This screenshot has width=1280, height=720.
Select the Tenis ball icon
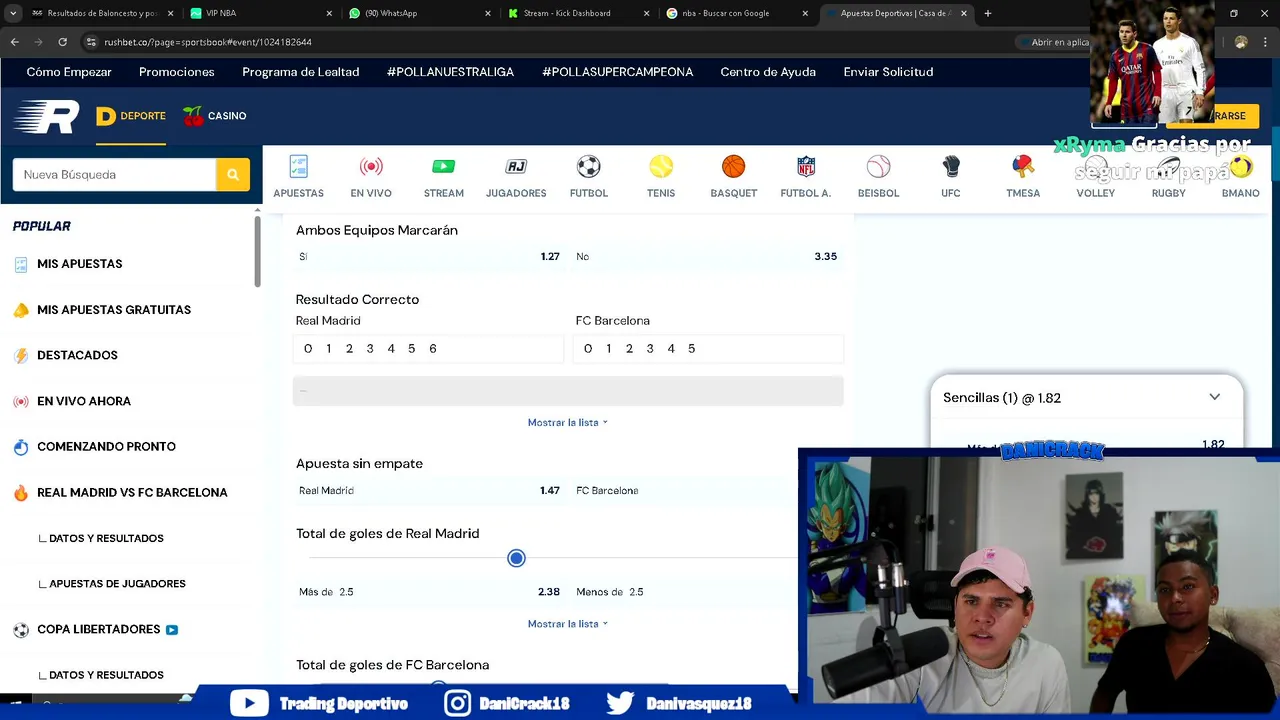coord(661,166)
